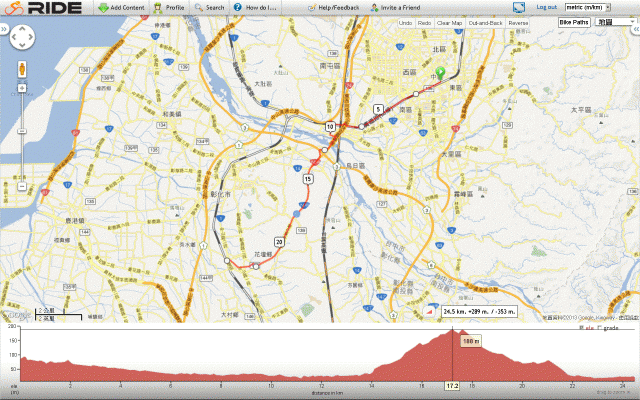Select Invite a Friend

click(x=395, y=7)
